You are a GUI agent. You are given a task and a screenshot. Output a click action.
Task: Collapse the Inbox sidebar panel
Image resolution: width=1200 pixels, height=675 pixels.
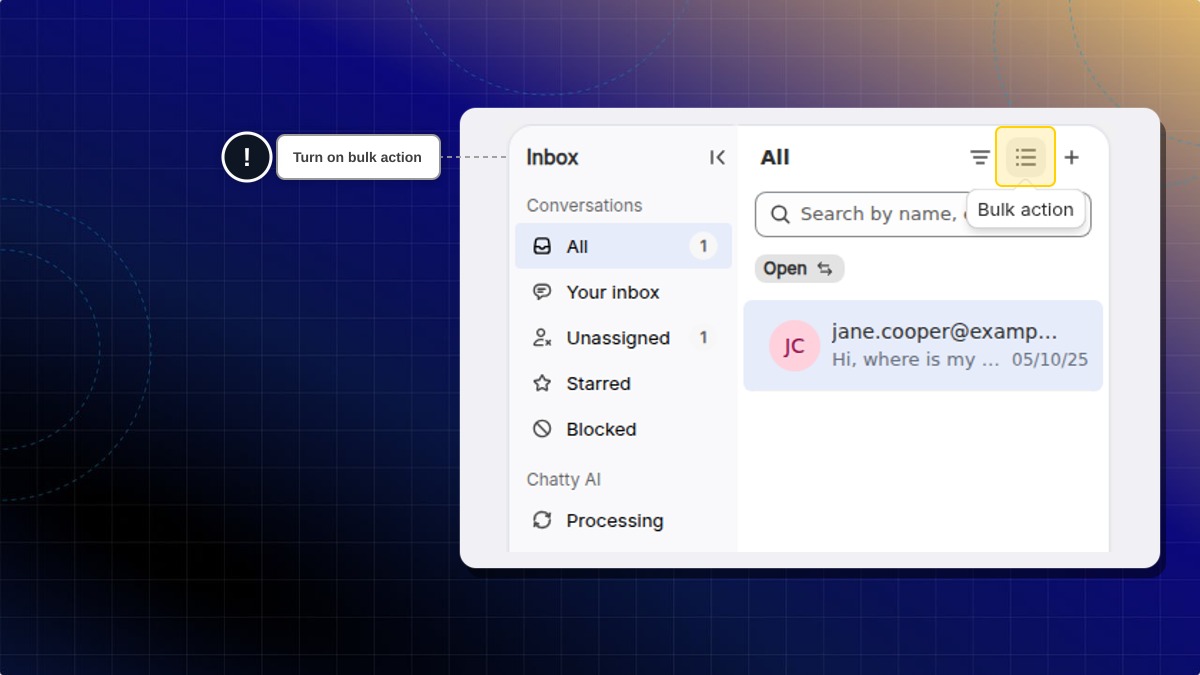pyautogui.click(x=717, y=157)
